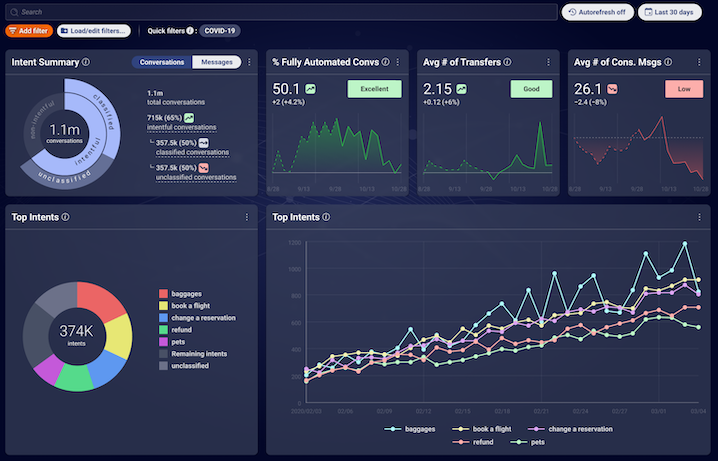Click the intentful conversations link
Viewport: 718px width, 461px height.
[x=181, y=128]
